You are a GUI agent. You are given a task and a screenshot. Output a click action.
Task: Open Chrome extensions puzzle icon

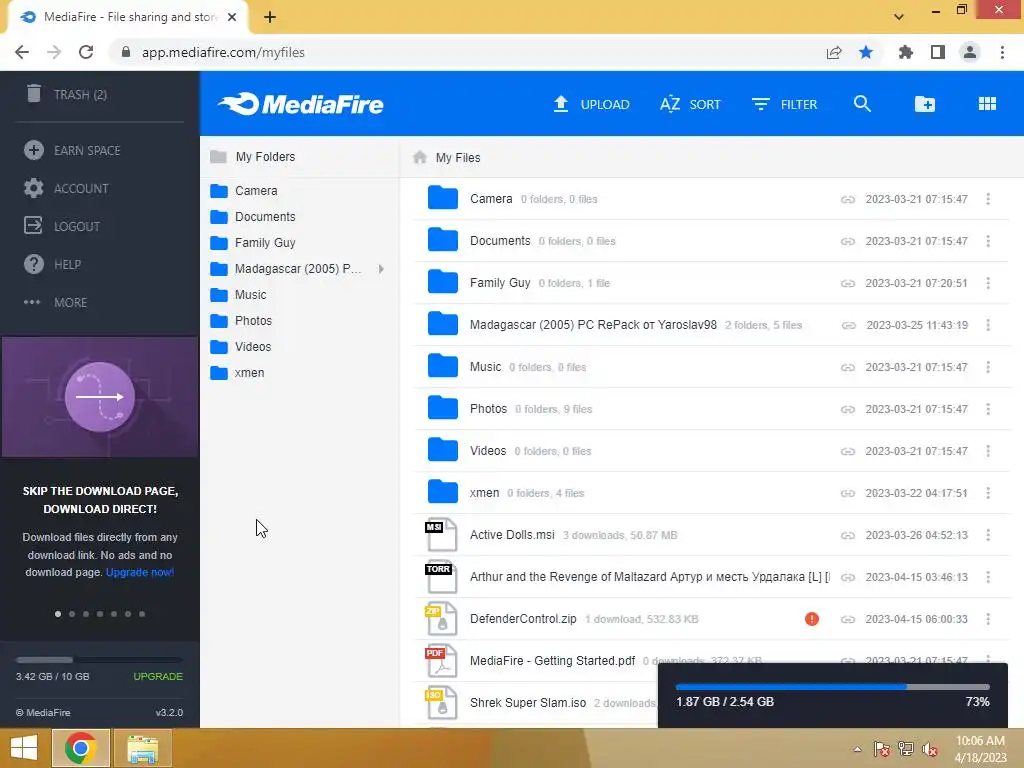pos(905,52)
